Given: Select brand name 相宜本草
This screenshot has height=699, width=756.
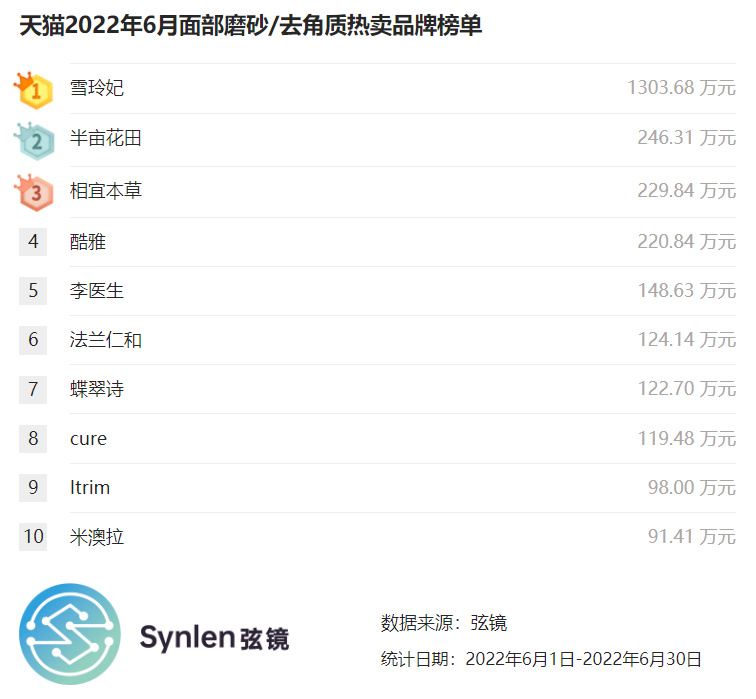Looking at the screenshot, I should click(106, 191).
